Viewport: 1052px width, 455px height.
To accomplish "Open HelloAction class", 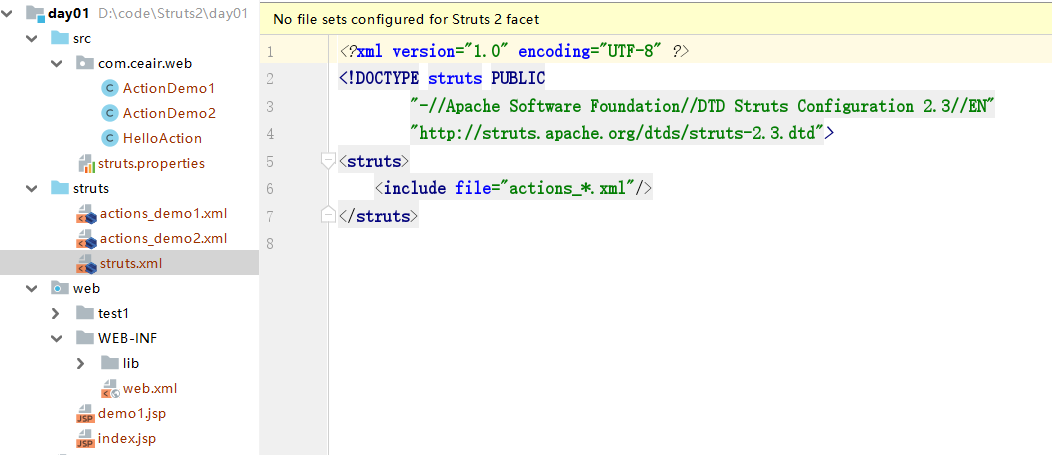I will point(162,138).
